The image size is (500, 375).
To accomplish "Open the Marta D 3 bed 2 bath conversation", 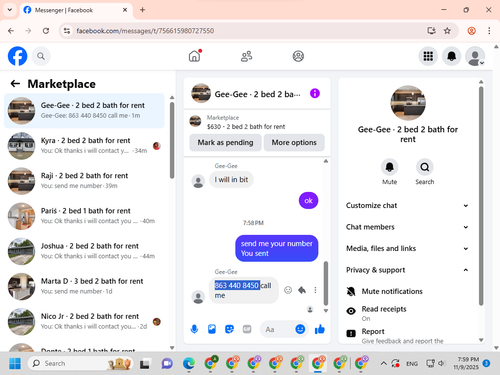I will 84,286.
